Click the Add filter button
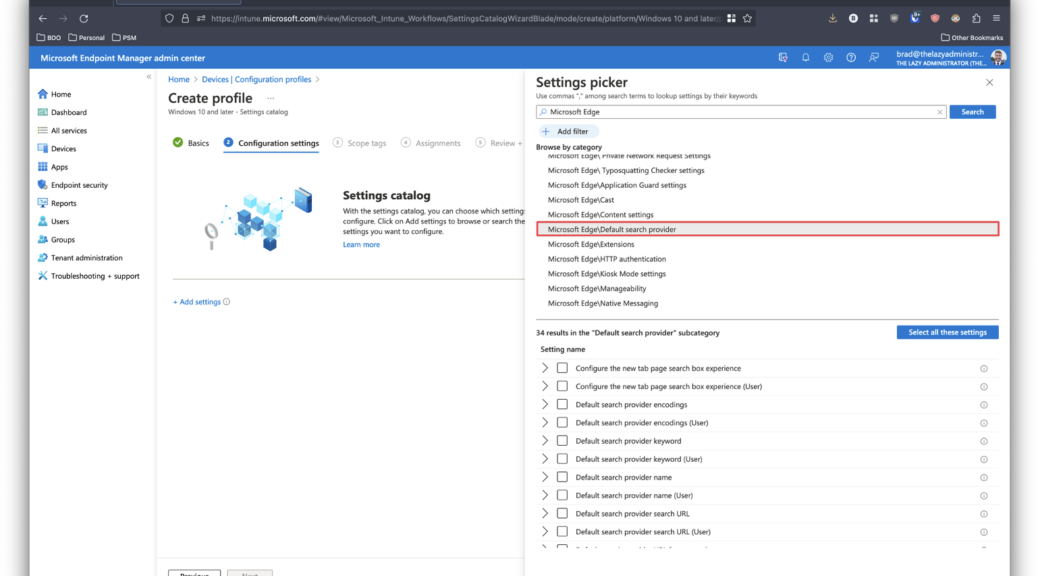 [x=567, y=131]
